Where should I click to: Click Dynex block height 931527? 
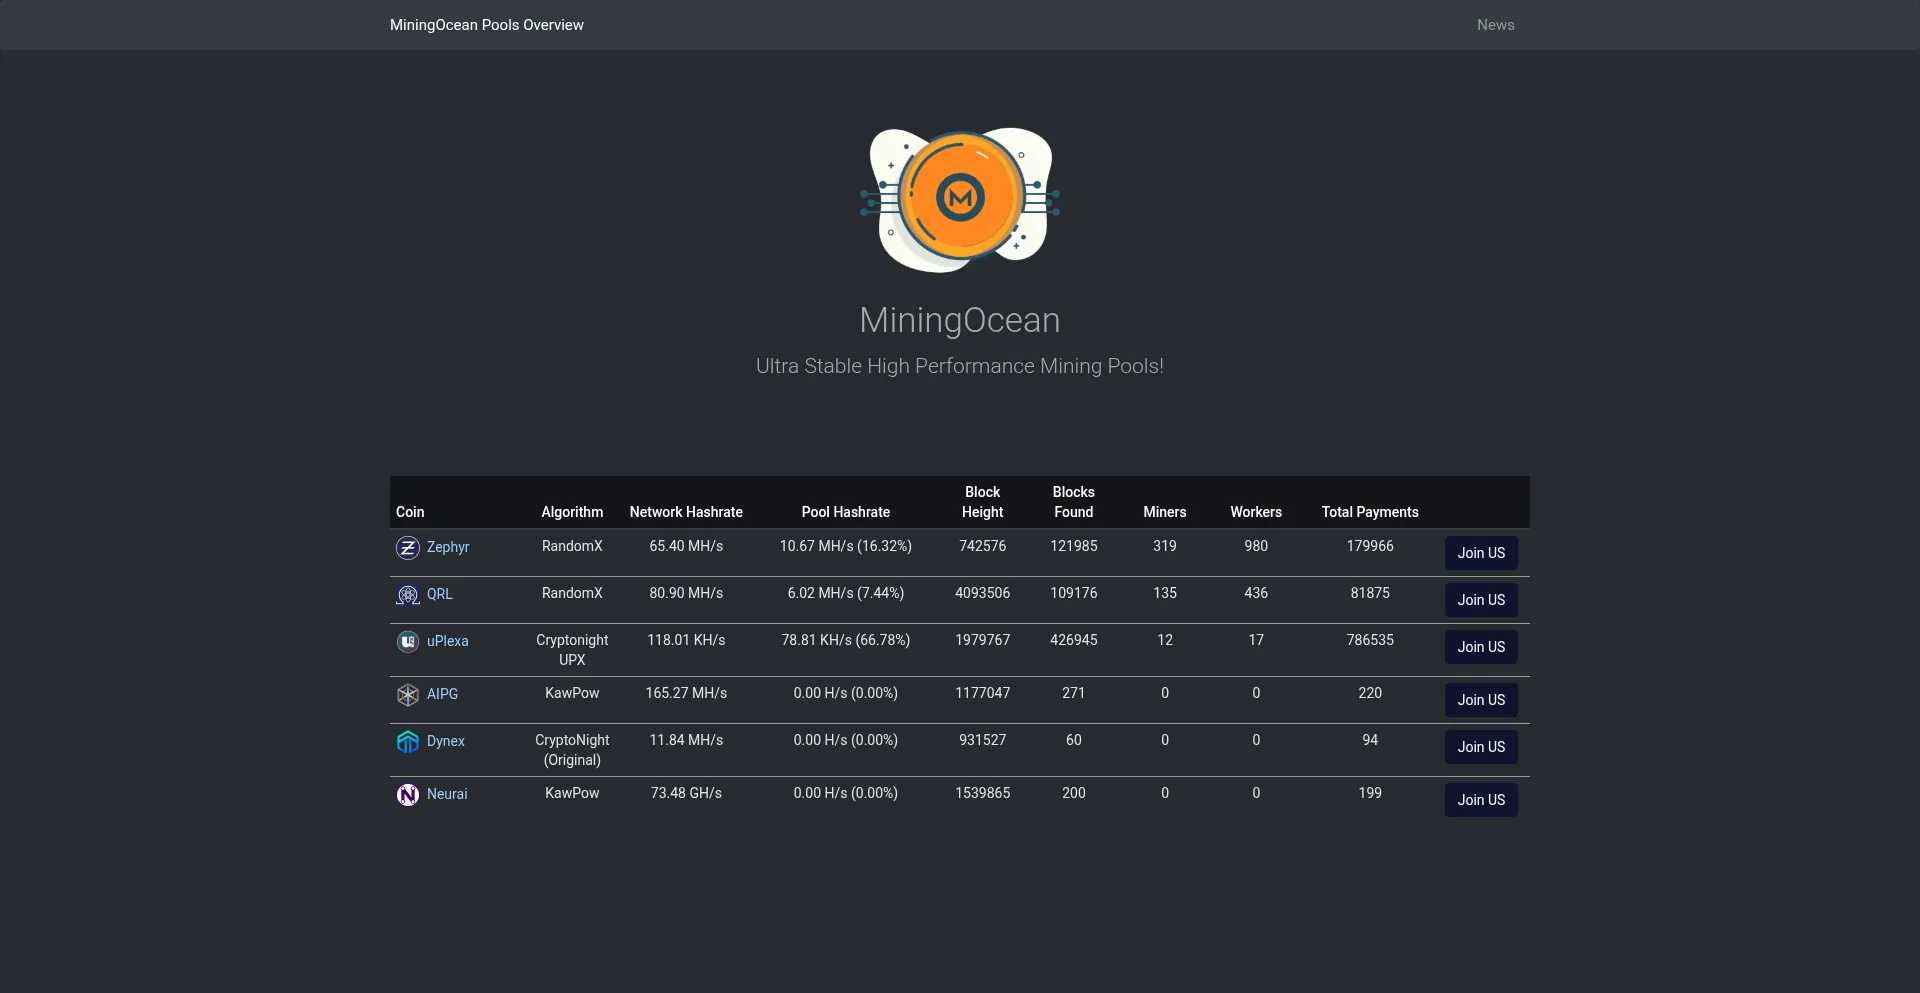pos(982,740)
